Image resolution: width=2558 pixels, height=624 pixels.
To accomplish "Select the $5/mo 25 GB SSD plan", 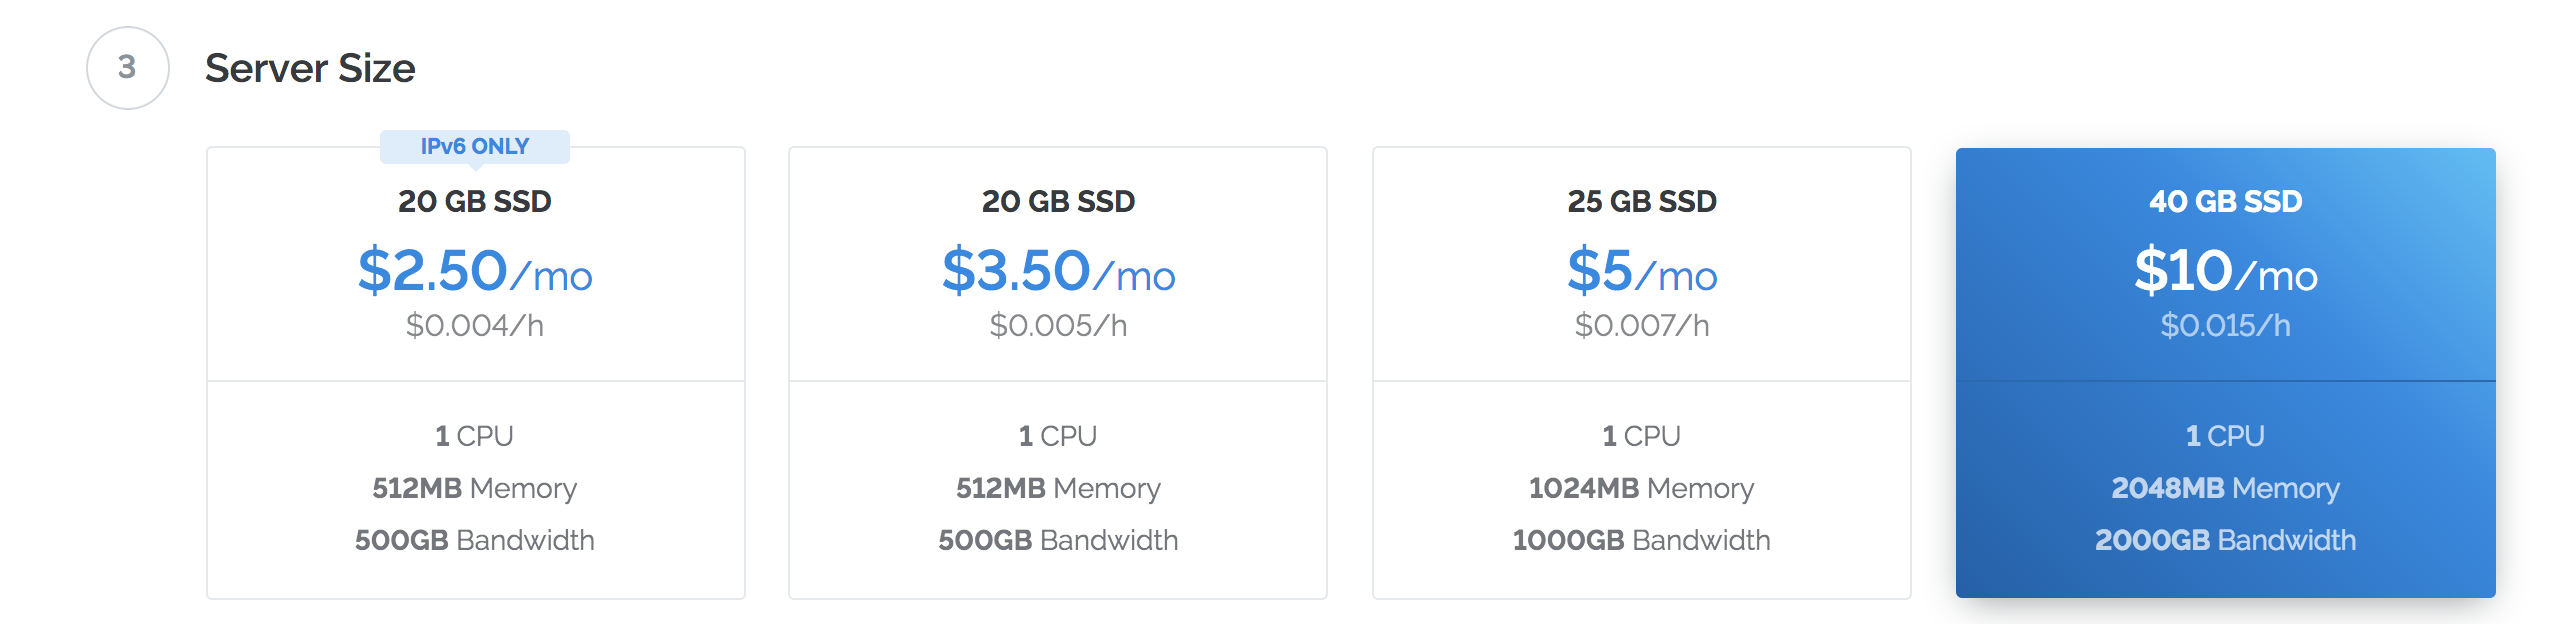I will (1642, 373).
